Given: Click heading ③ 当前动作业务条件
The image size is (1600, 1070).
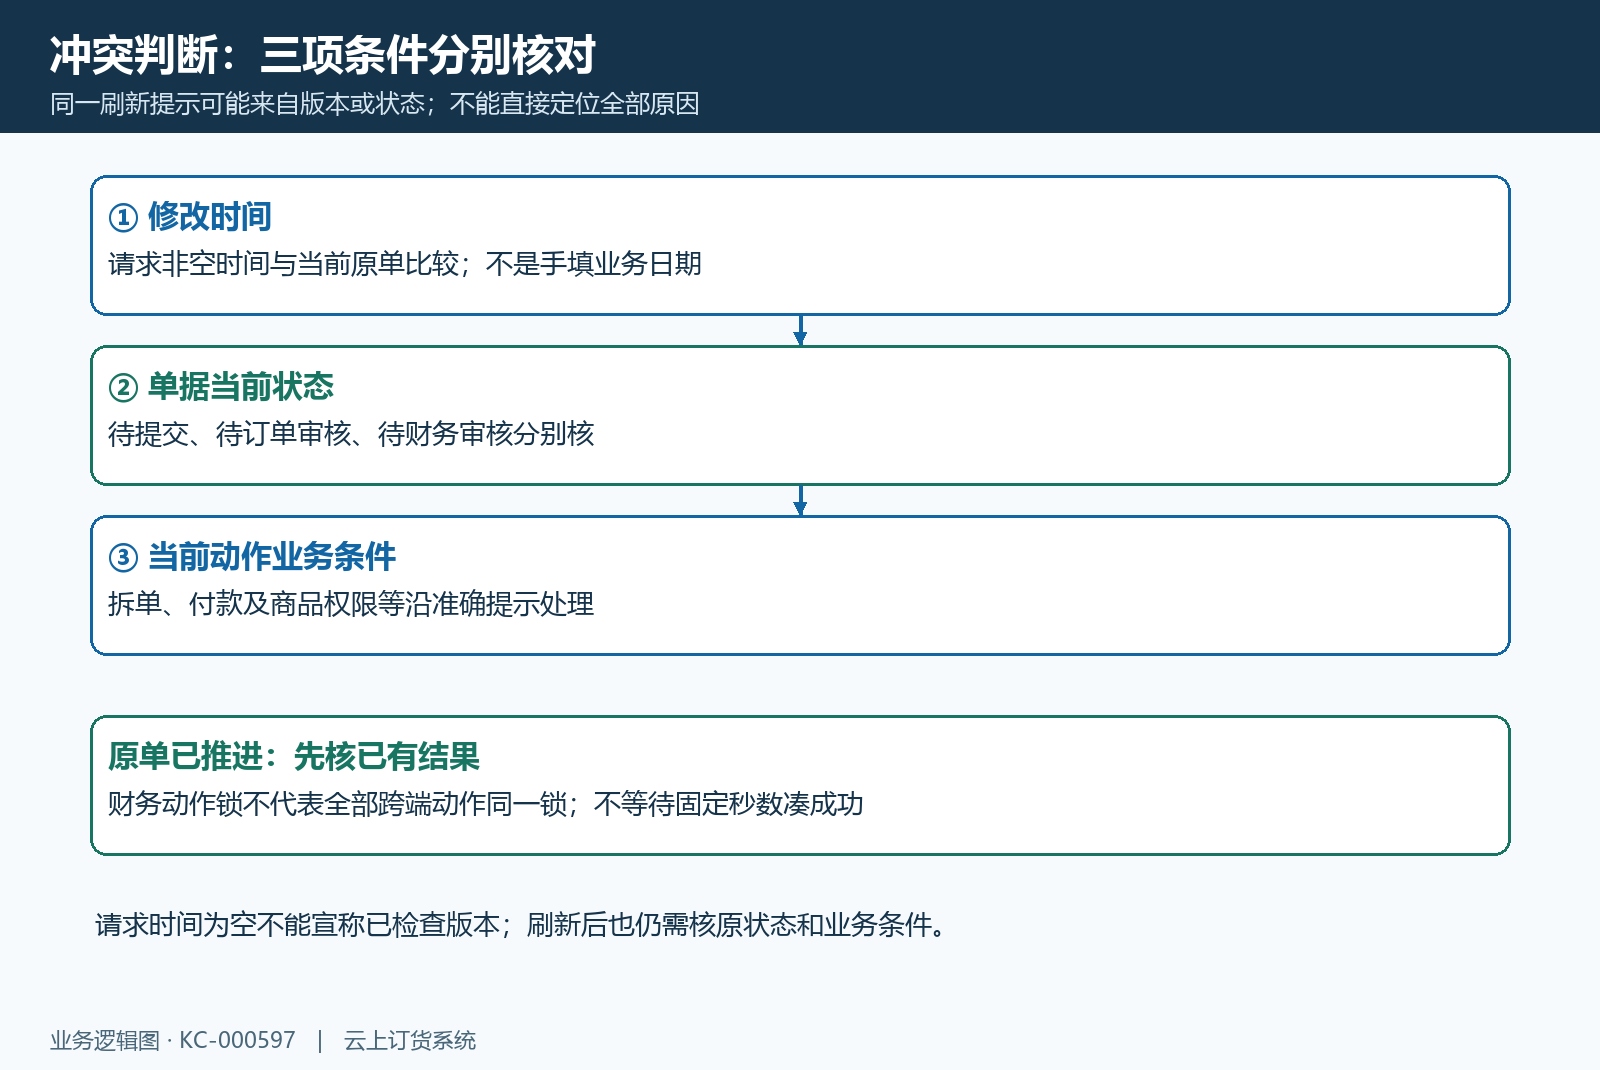Looking at the screenshot, I should pyautogui.click(x=252, y=556).
